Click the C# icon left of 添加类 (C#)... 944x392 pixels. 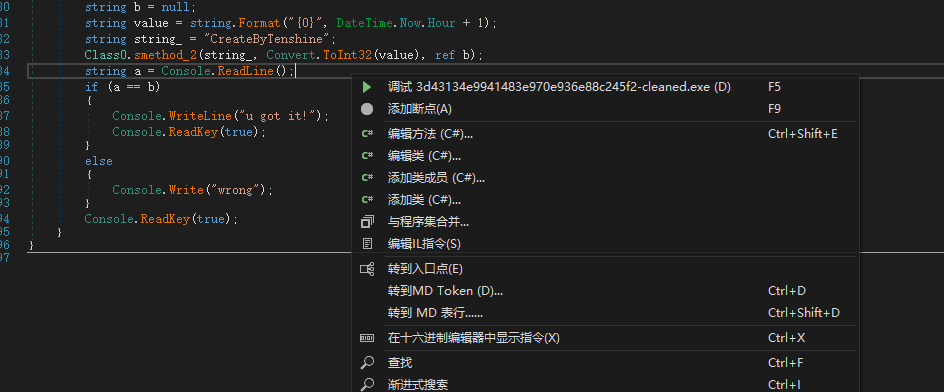tap(367, 199)
